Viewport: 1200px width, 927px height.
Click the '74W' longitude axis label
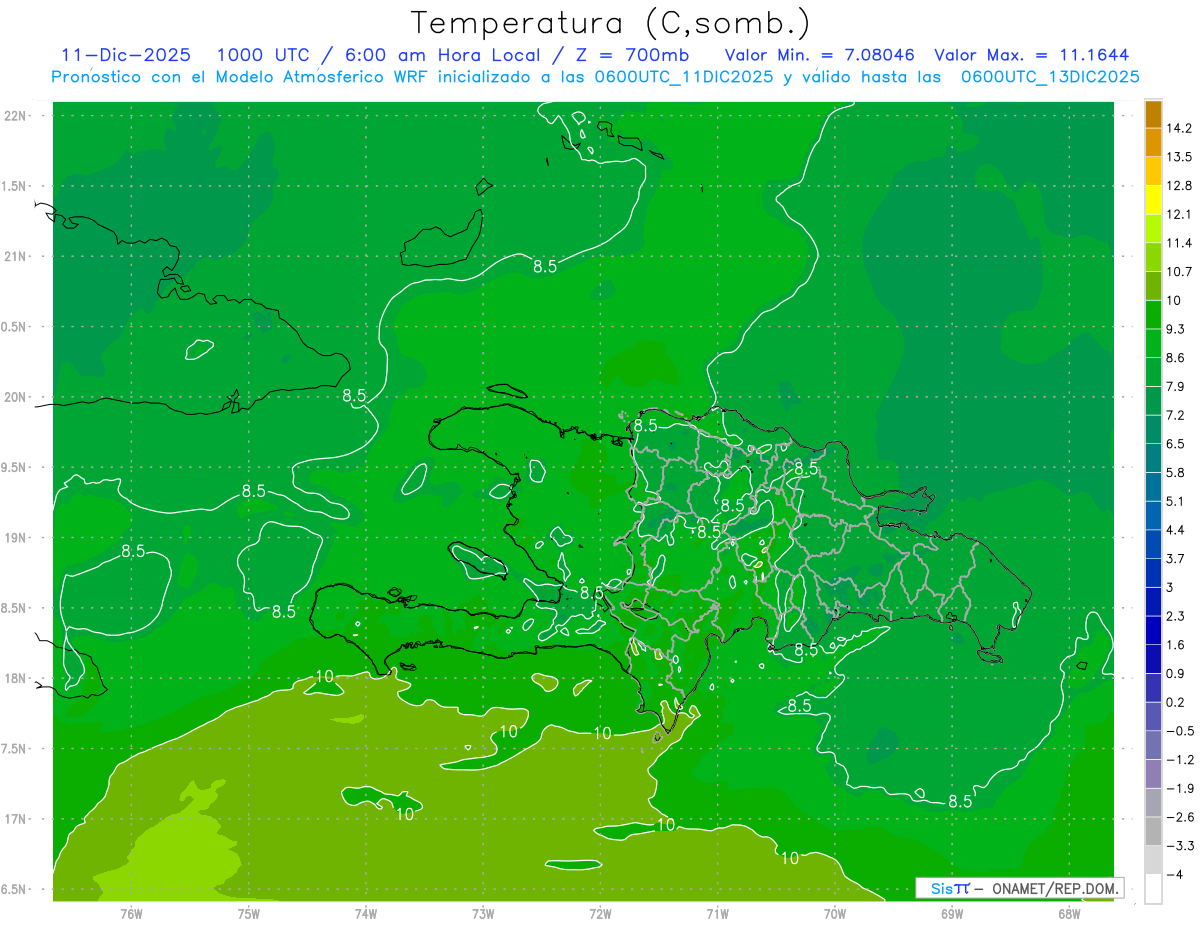pos(366,914)
